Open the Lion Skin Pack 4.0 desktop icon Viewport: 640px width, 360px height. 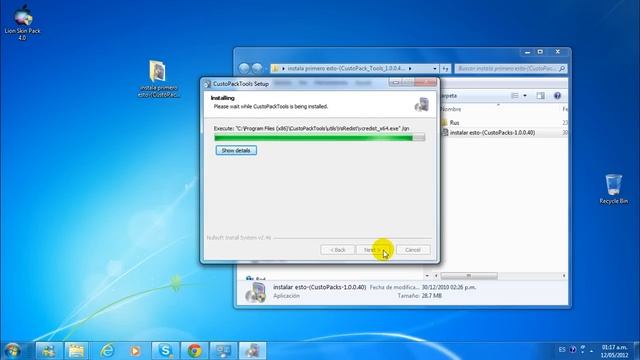pos(22,22)
